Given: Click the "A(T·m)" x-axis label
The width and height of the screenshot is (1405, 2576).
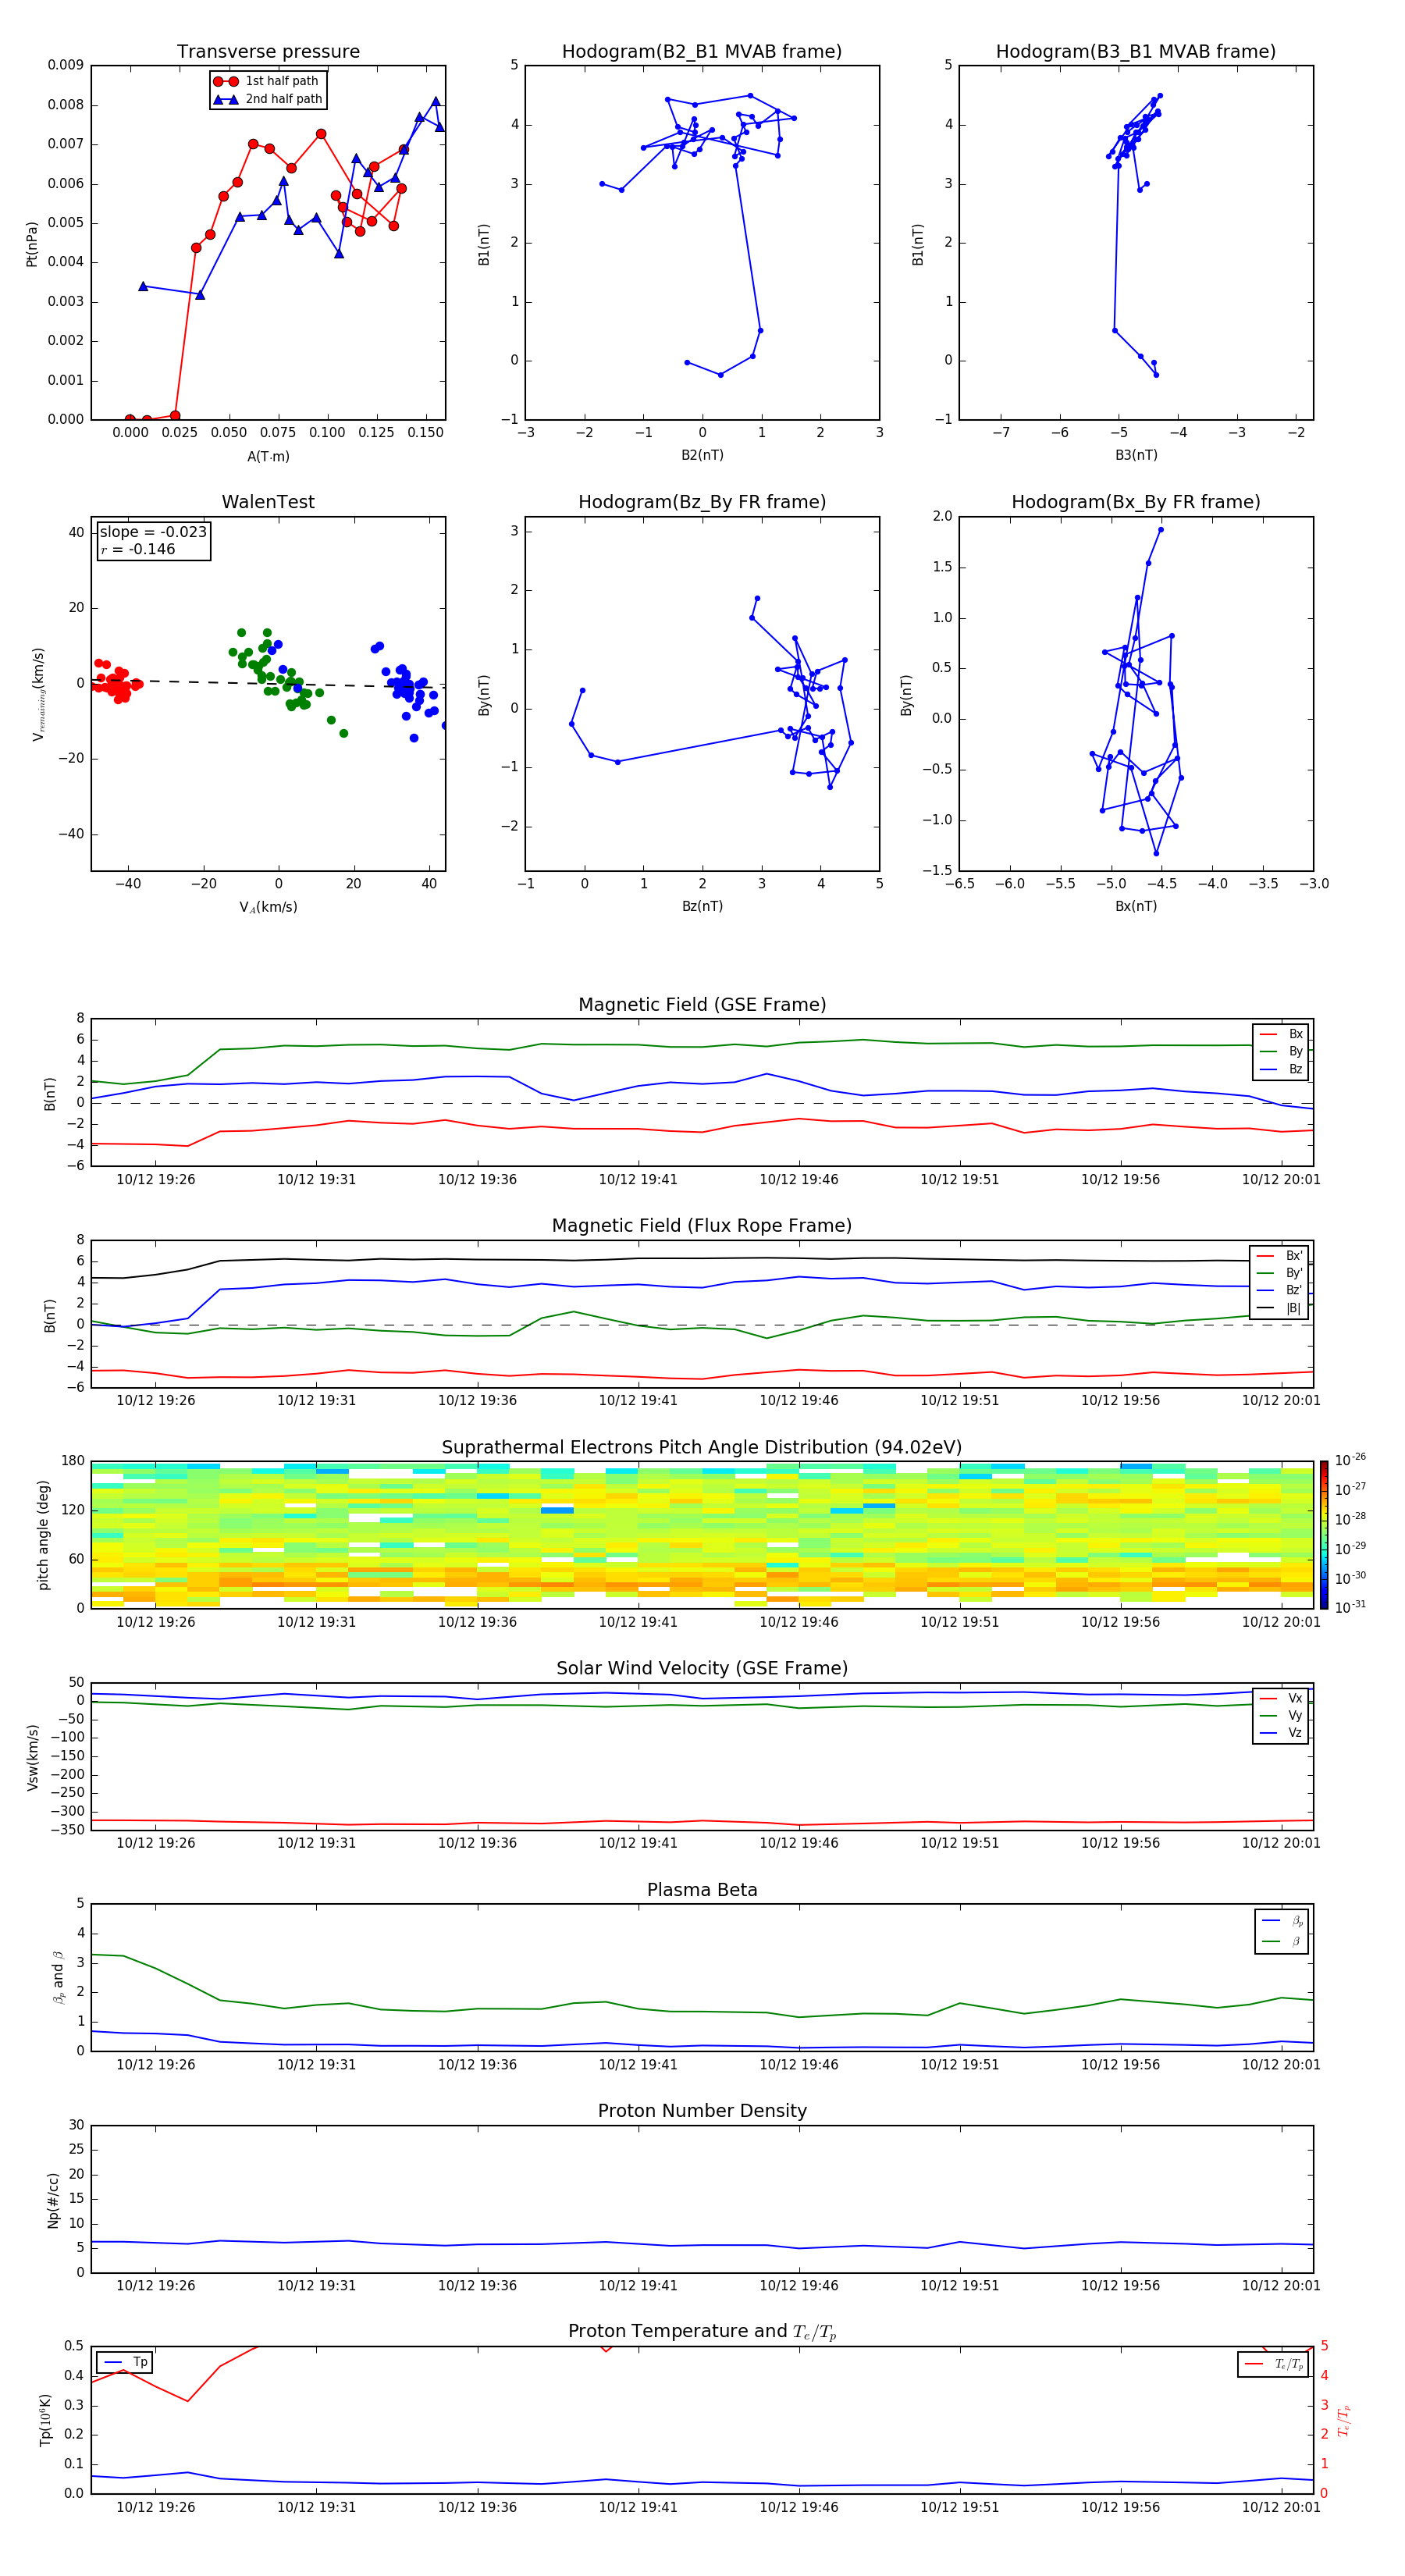Looking at the screenshot, I should click(x=268, y=456).
